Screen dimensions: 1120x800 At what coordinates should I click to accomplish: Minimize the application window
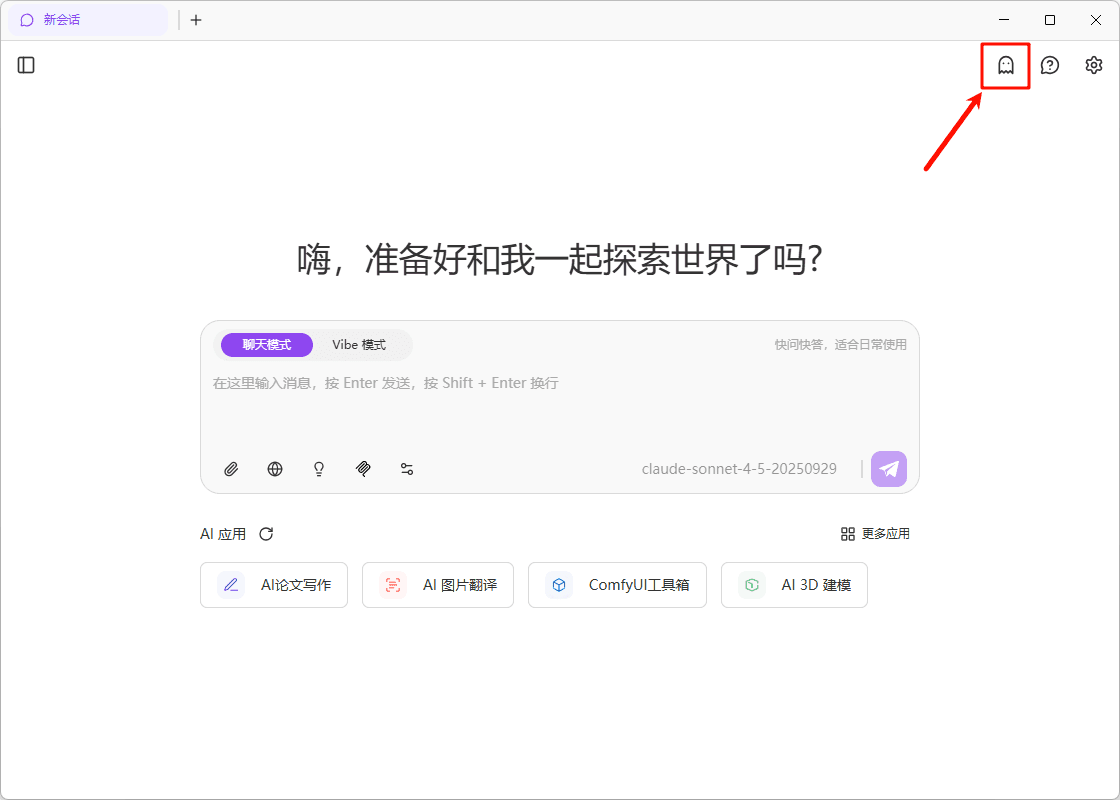click(1004, 20)
